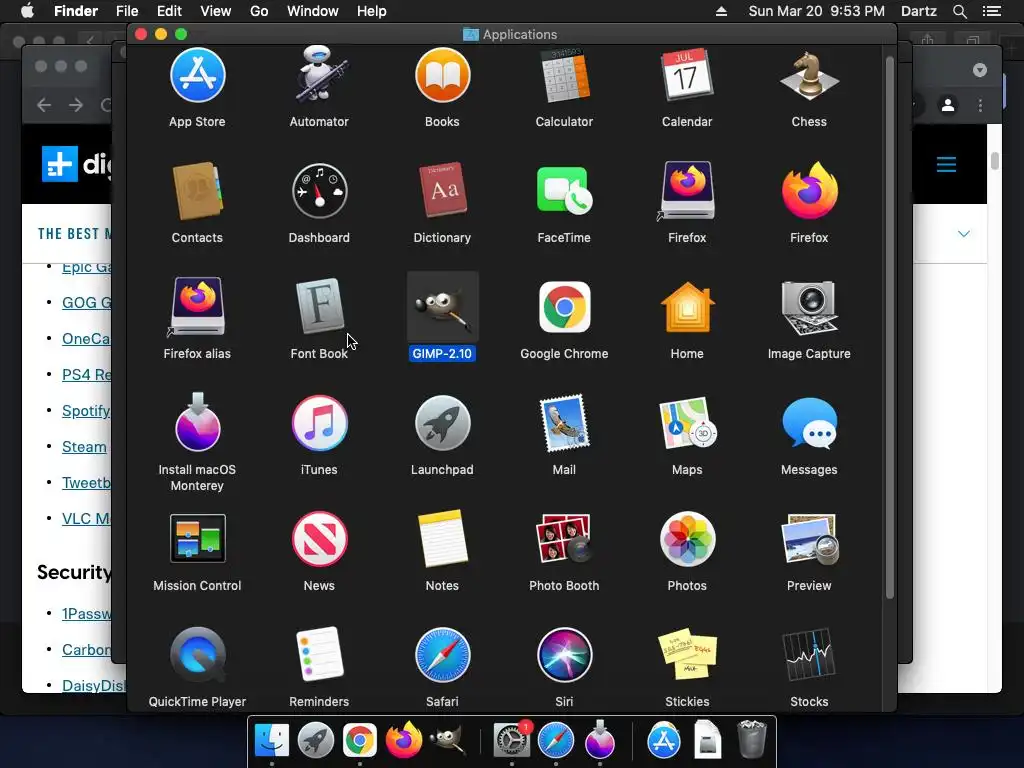The image size is (1024, 768).
Task: Select the Mail app icon
Action: [564, 423]
